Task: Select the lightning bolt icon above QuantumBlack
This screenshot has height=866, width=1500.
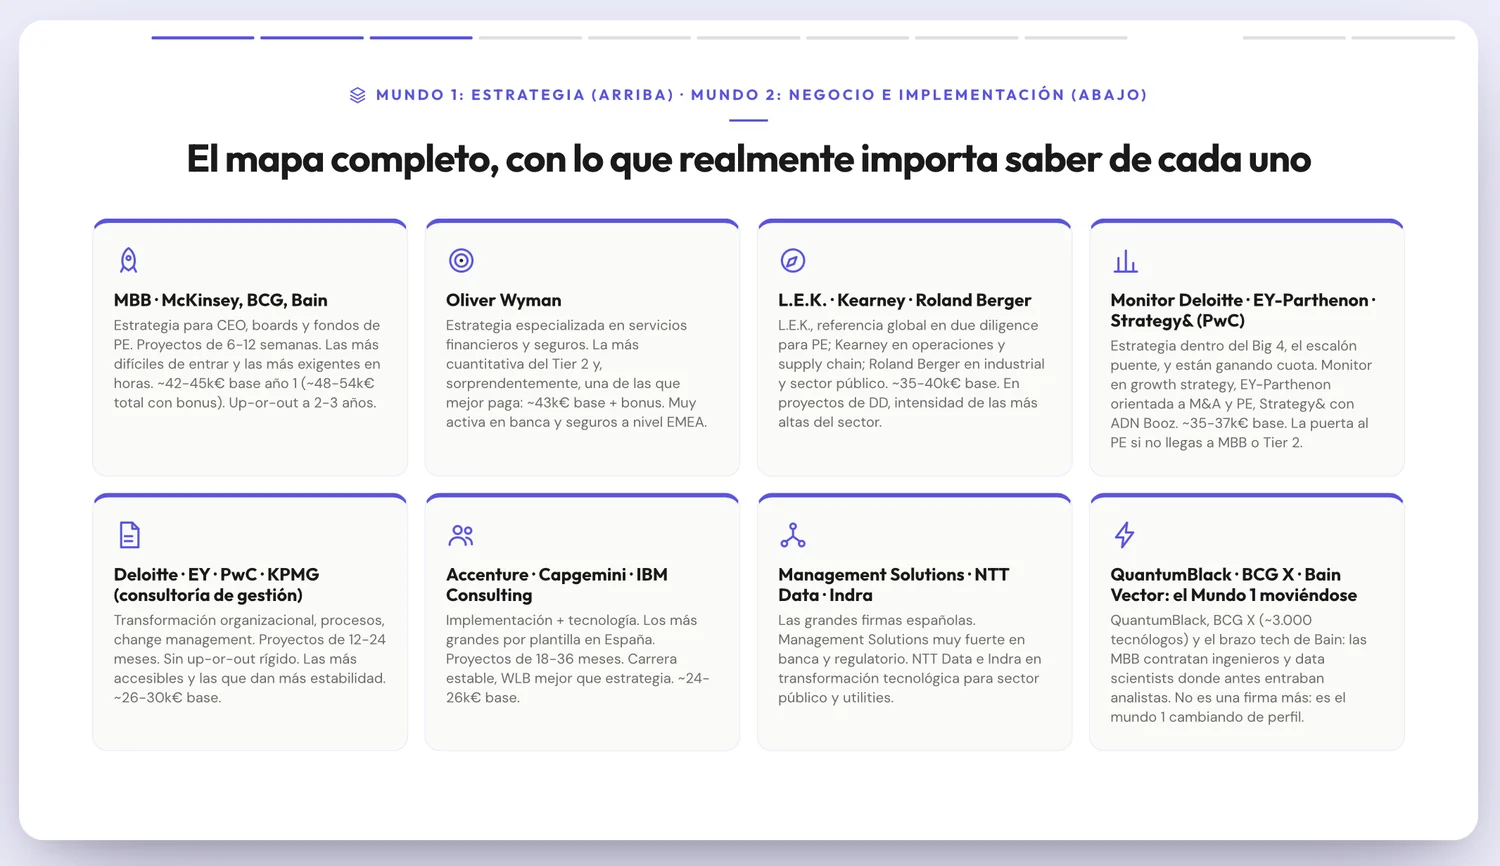Action: coord(1125,535)
